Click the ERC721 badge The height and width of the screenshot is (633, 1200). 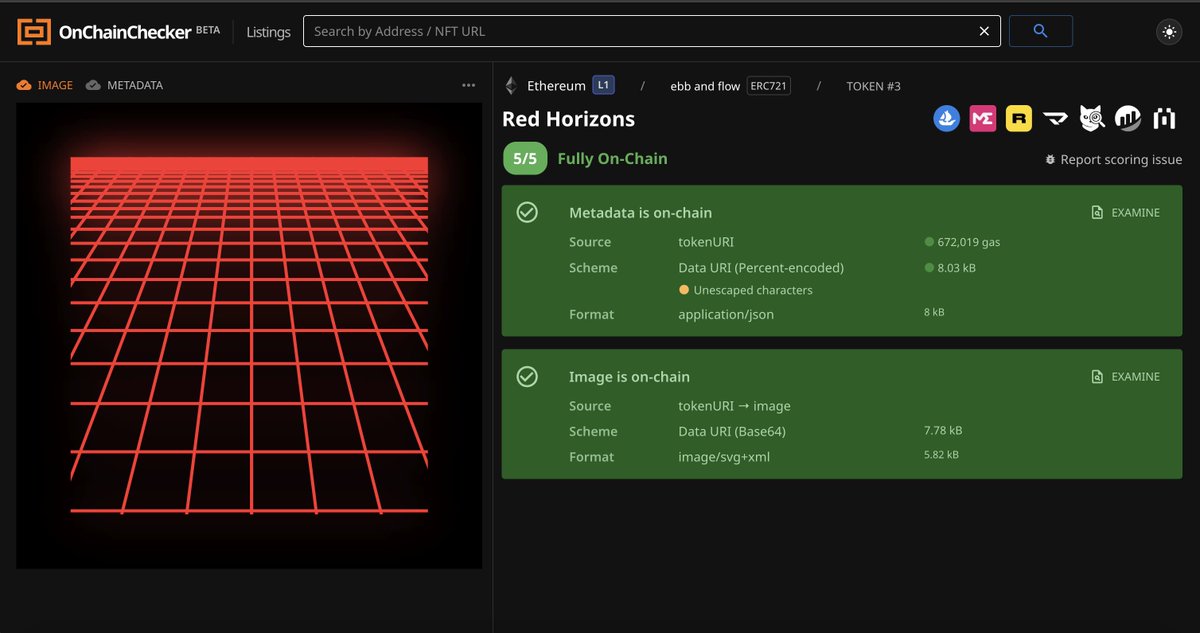click(769, 86)
